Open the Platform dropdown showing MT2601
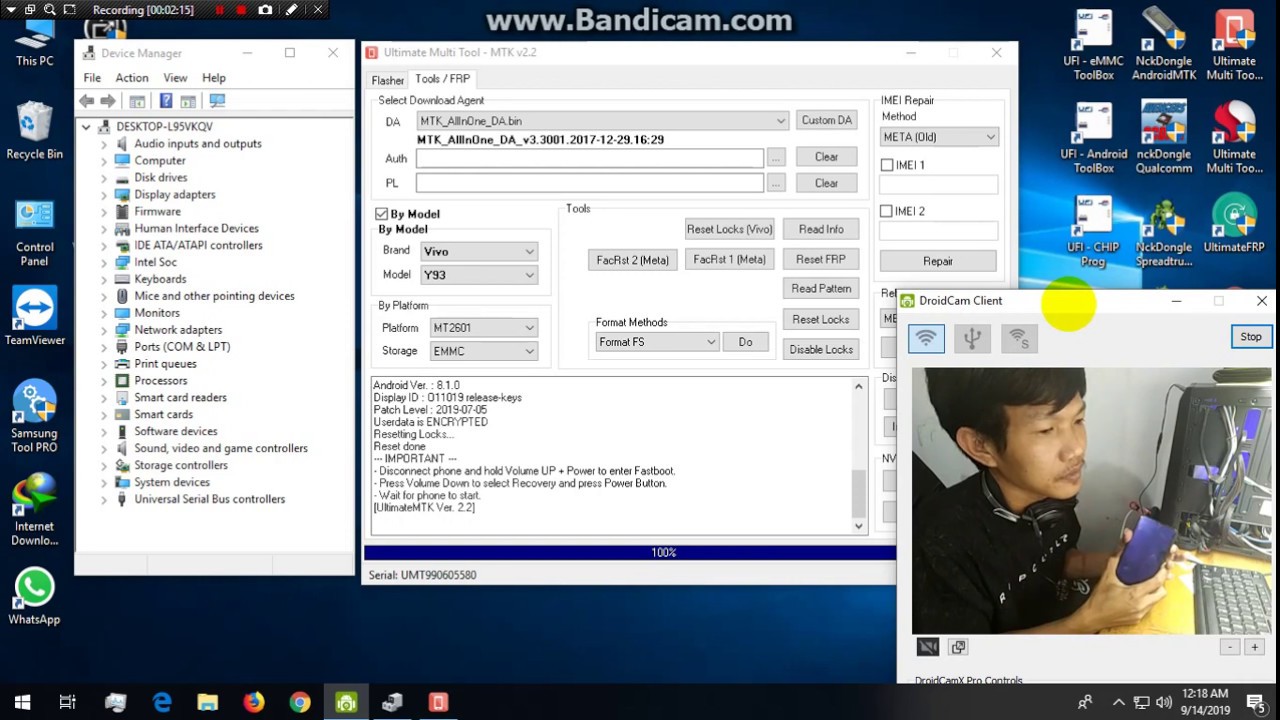The width and height of the screenshot is (1280, 720). [x=484, y=328]
